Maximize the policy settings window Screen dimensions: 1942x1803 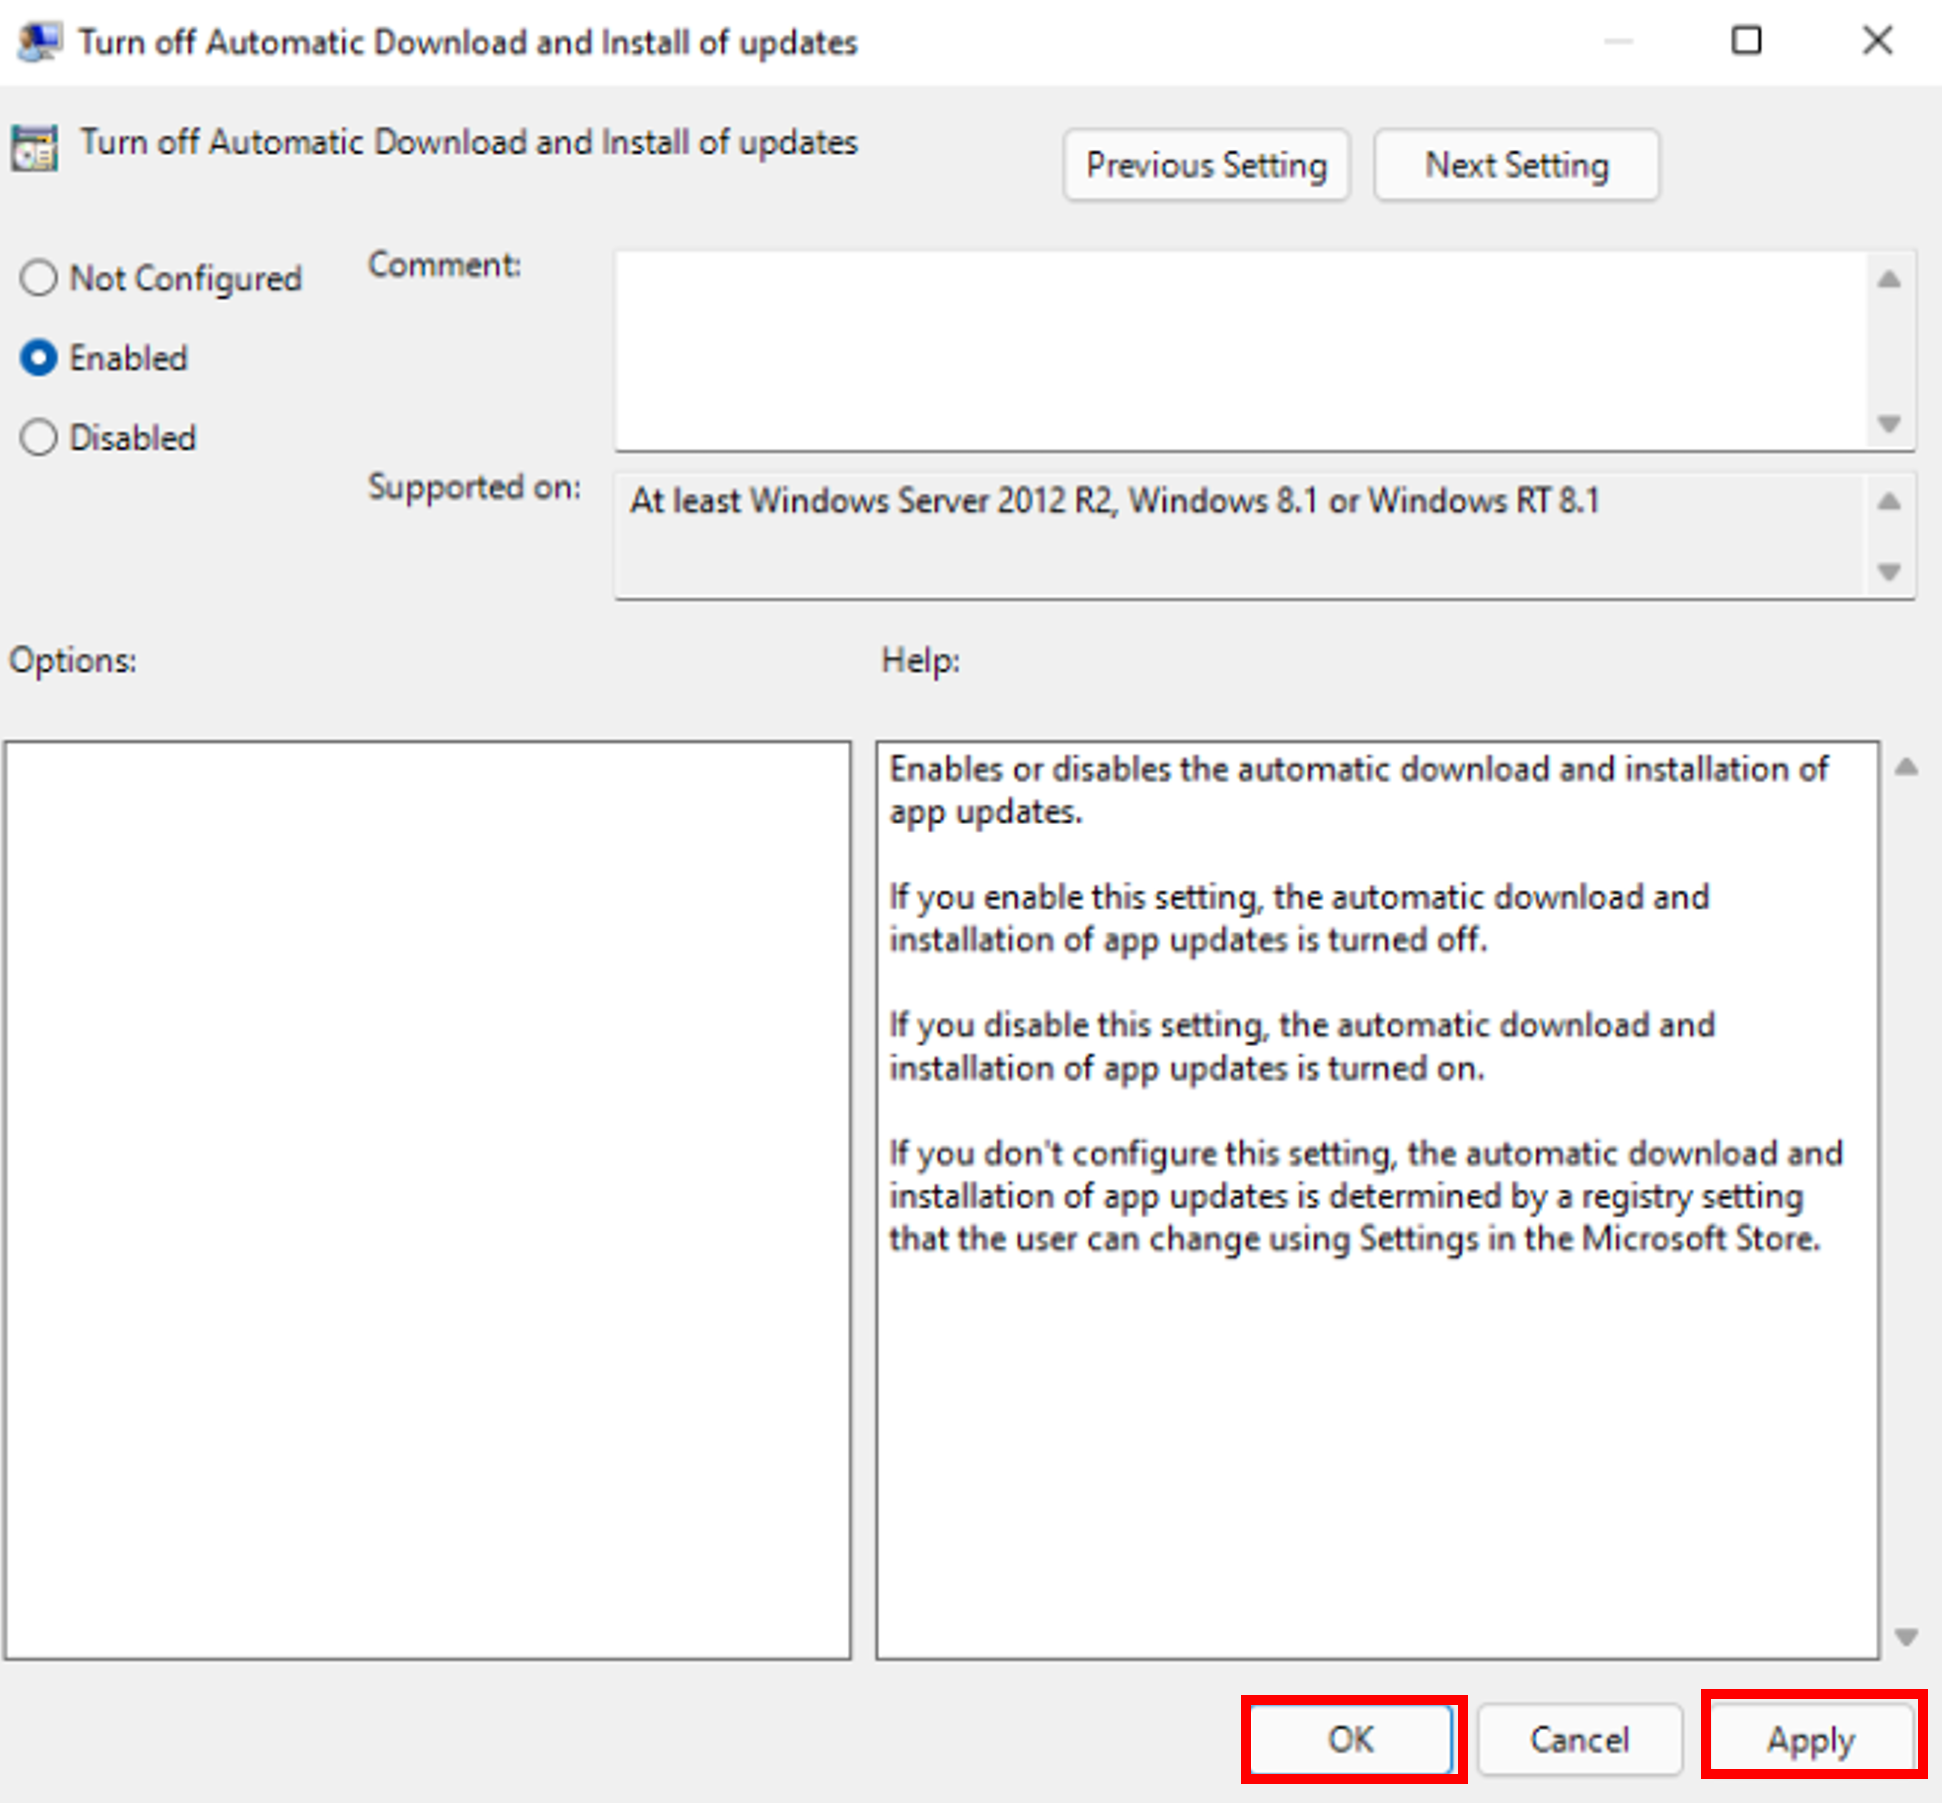(x=1746, y=41)
